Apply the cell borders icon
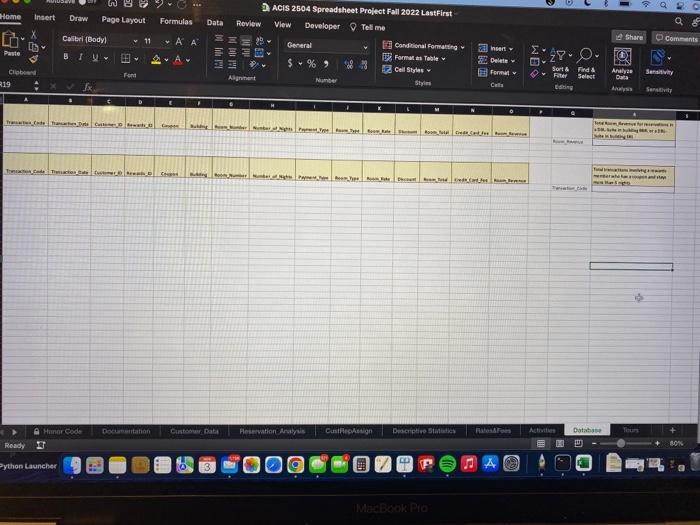700x525 pixels. (x=126, y=58)
